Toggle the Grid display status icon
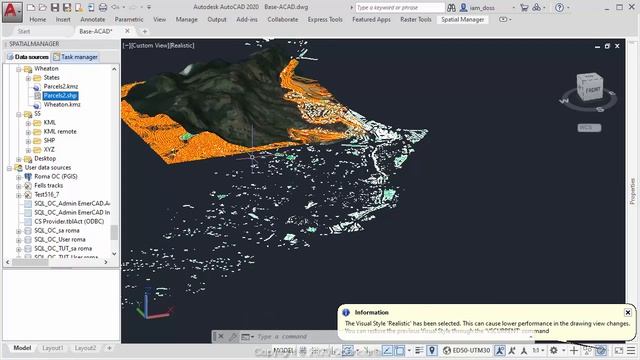This screenshot has width=640, height=360. coord(303,350)
